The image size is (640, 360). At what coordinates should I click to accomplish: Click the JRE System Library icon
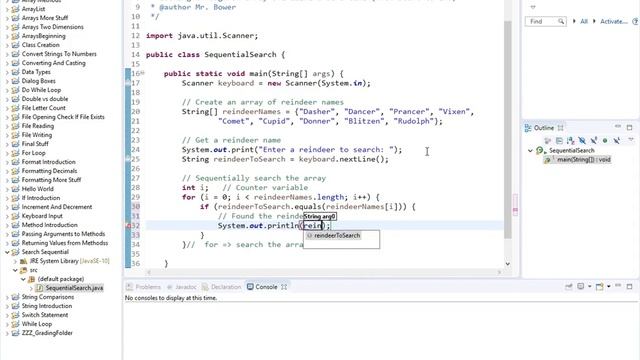coord(24,261)
